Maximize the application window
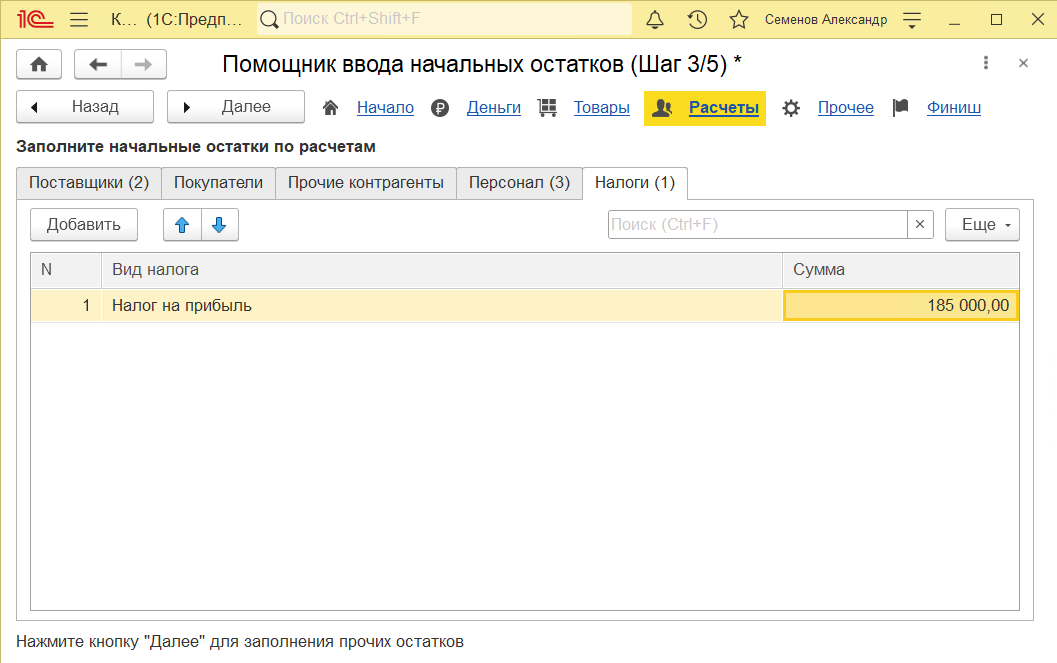The width and height of the screenshot is (1057, 663). 996,20
